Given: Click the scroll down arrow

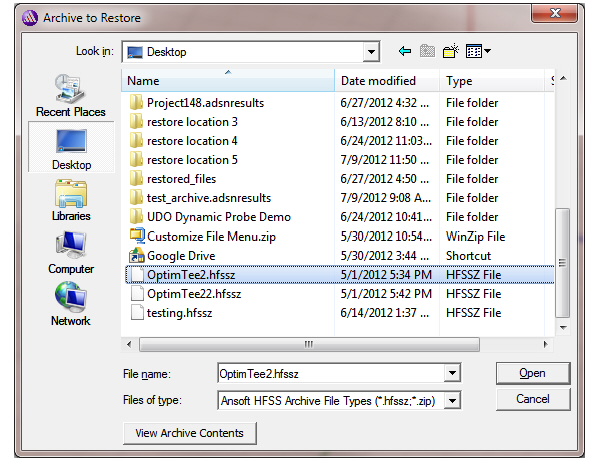Looking at the screenshot, I should click(x=563, y=327).
